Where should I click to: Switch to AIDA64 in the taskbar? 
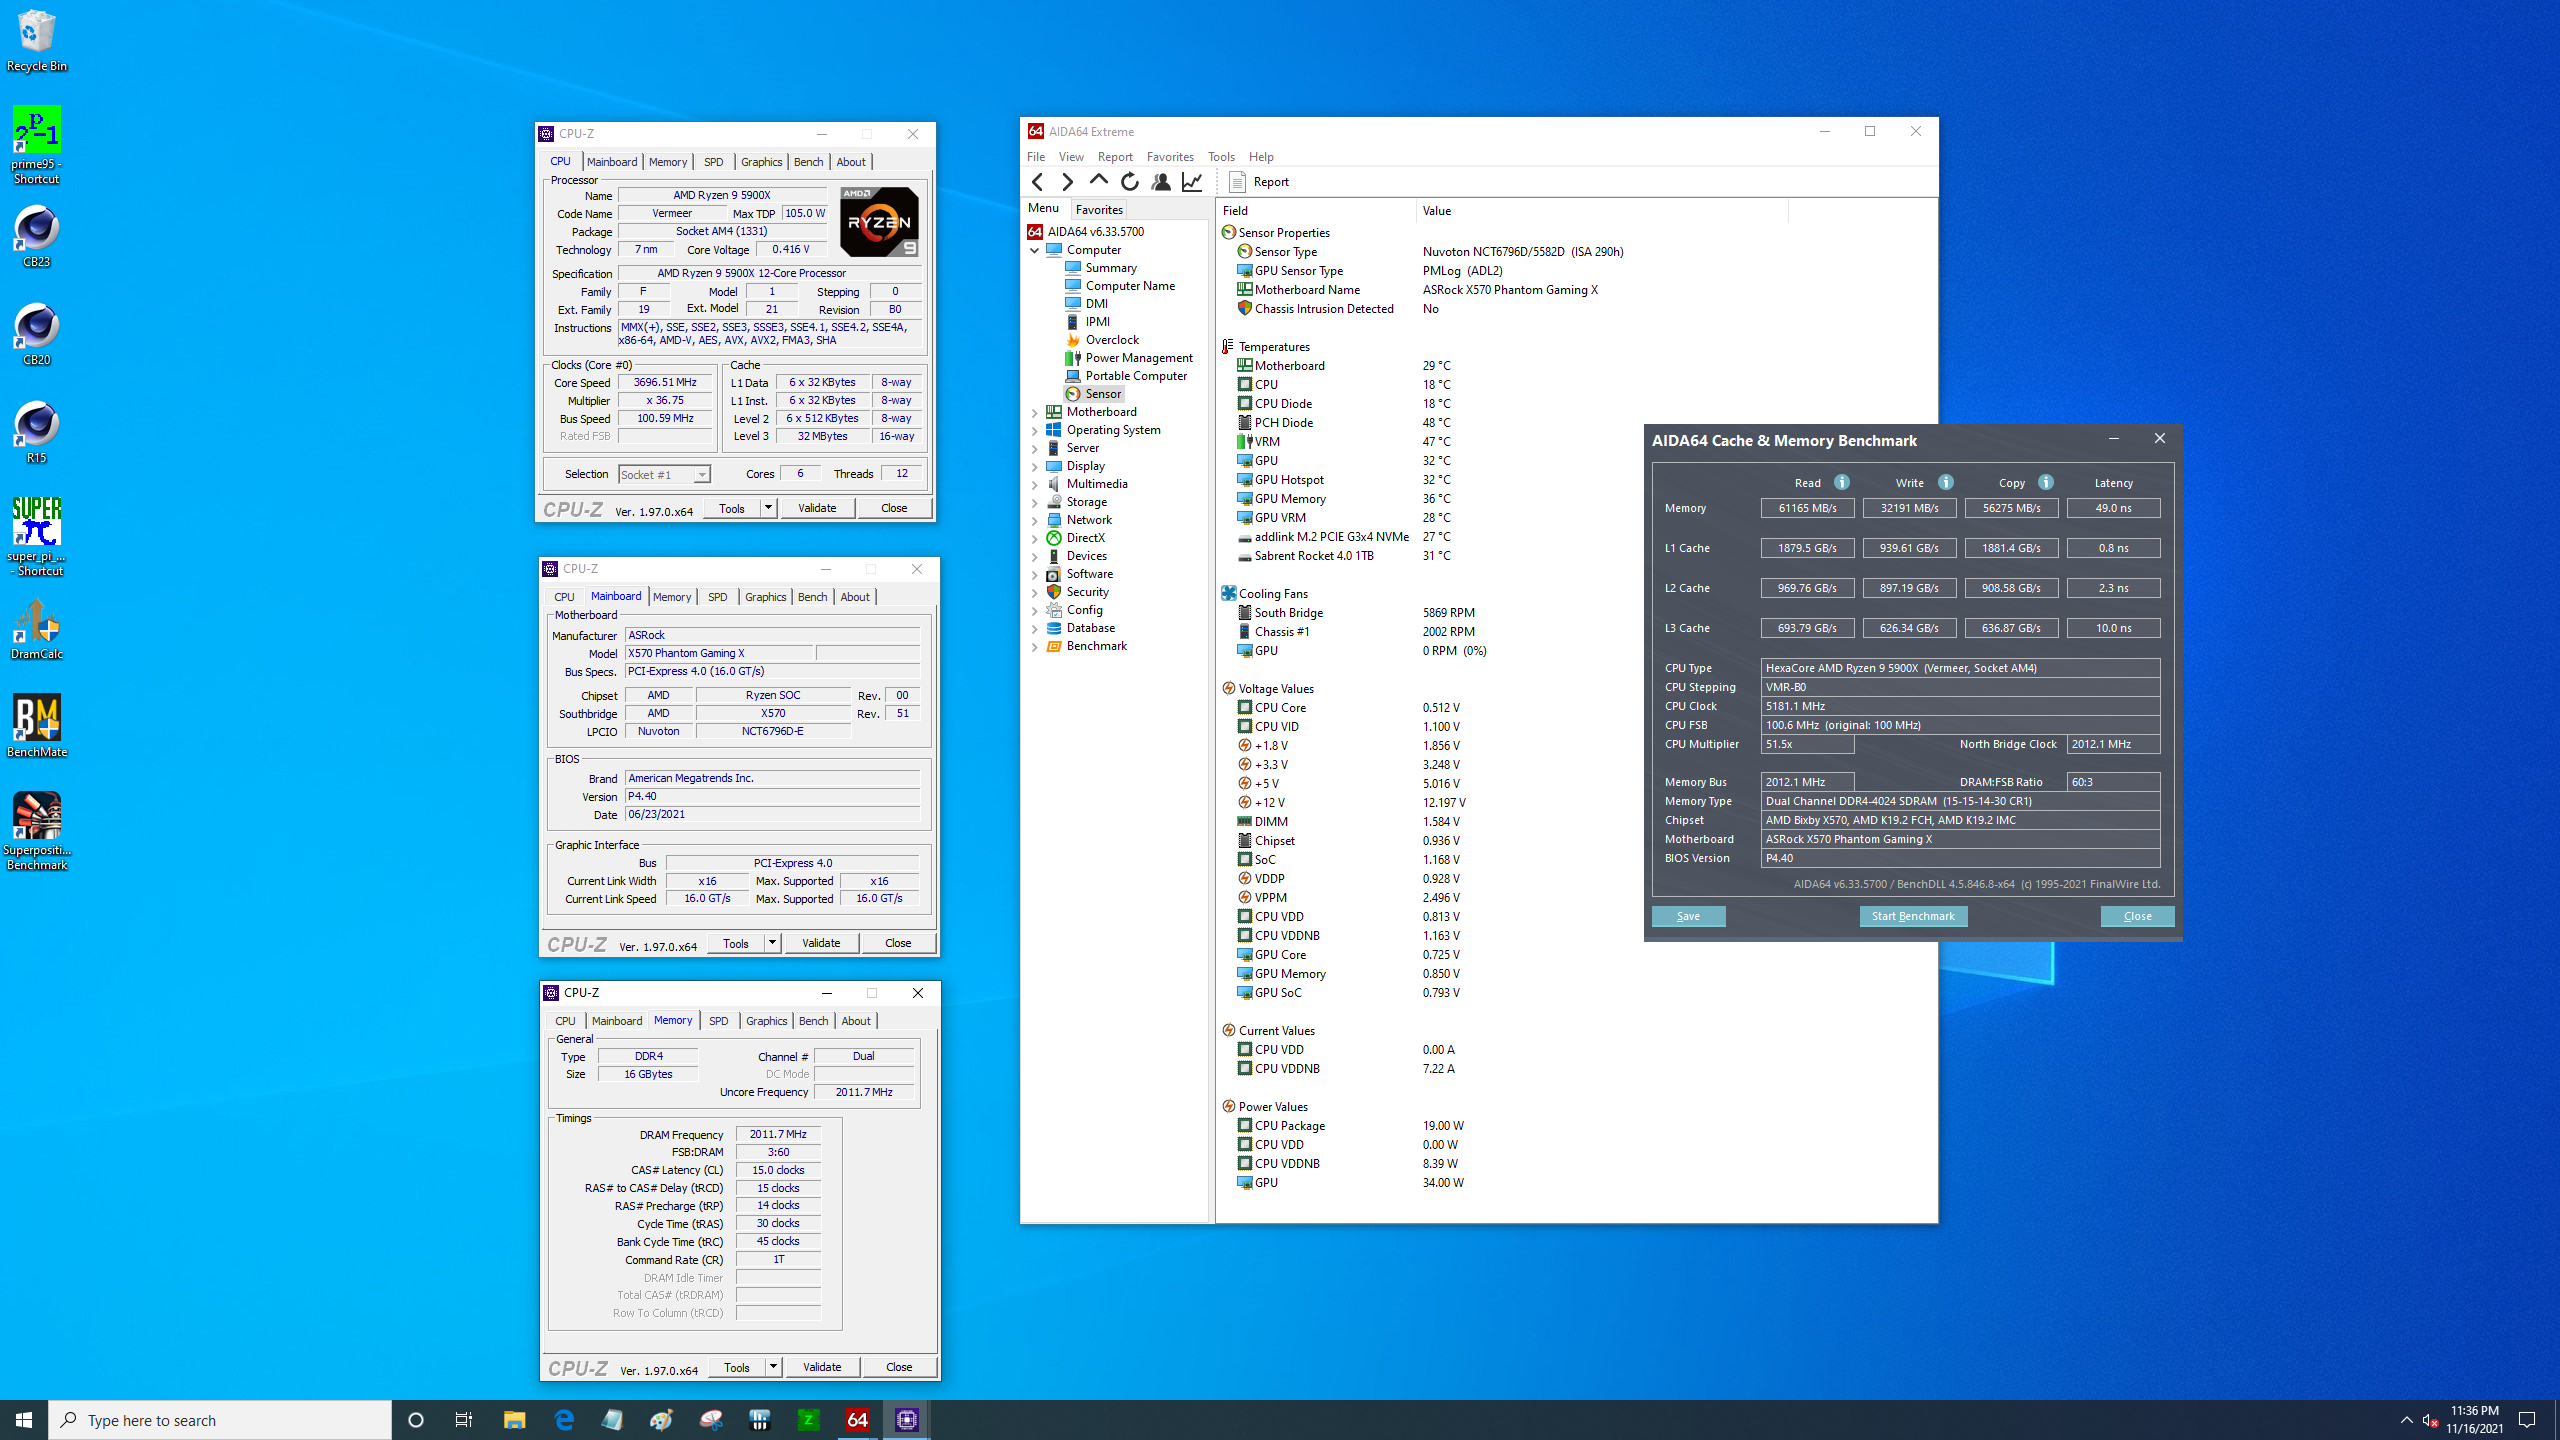click(857, 1420)
